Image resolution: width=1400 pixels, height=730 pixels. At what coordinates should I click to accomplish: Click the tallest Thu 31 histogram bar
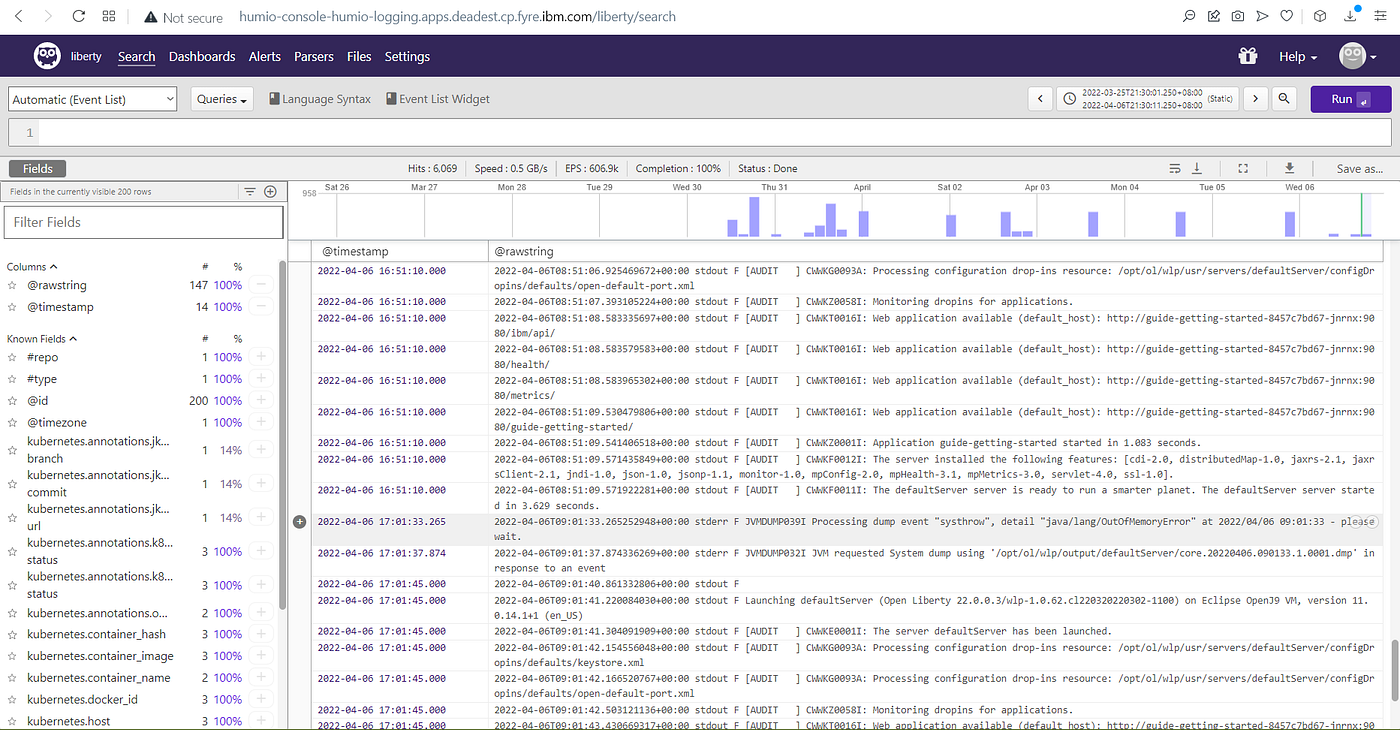pos(755,216)
